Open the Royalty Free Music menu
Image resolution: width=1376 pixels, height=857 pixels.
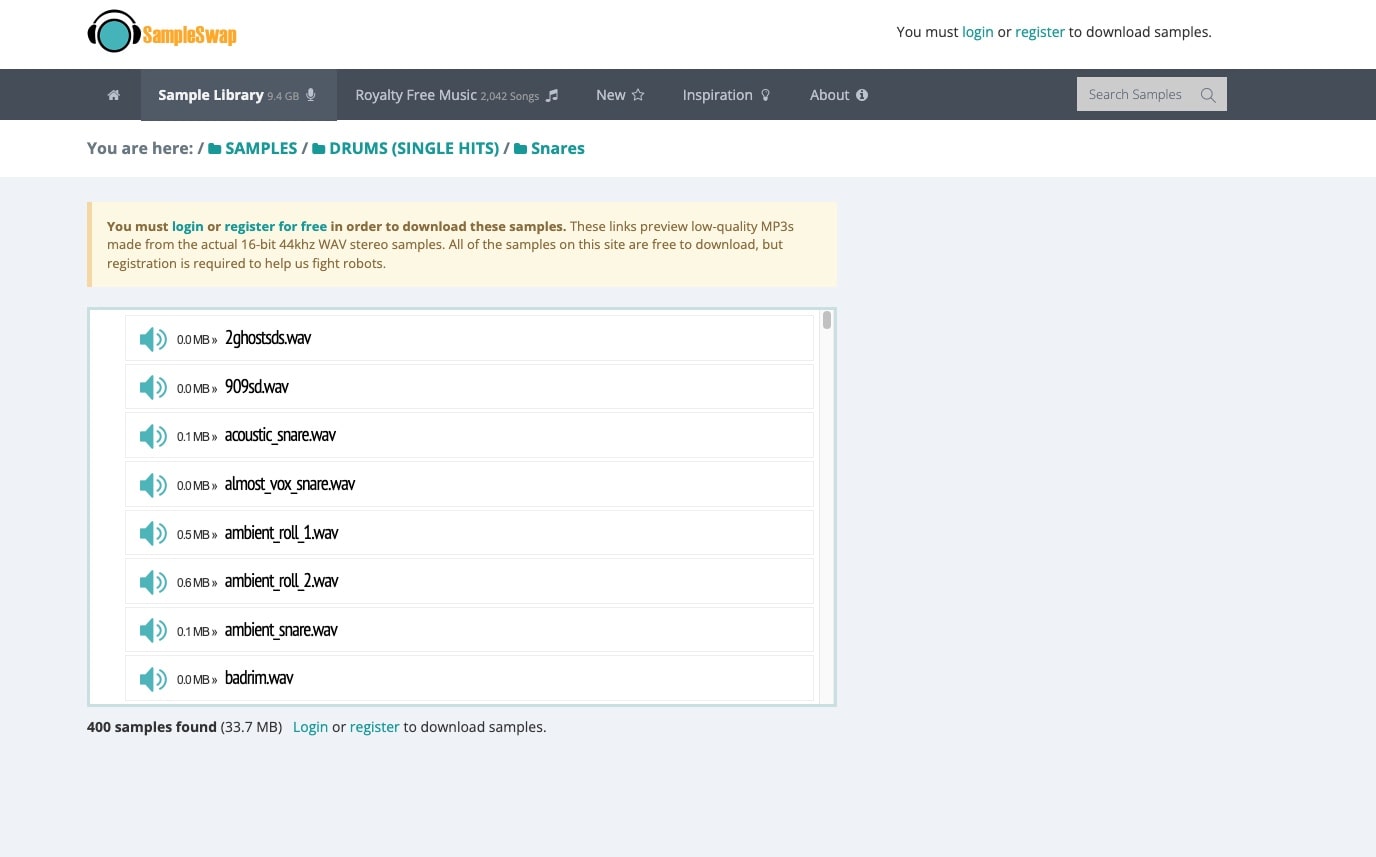456,95
